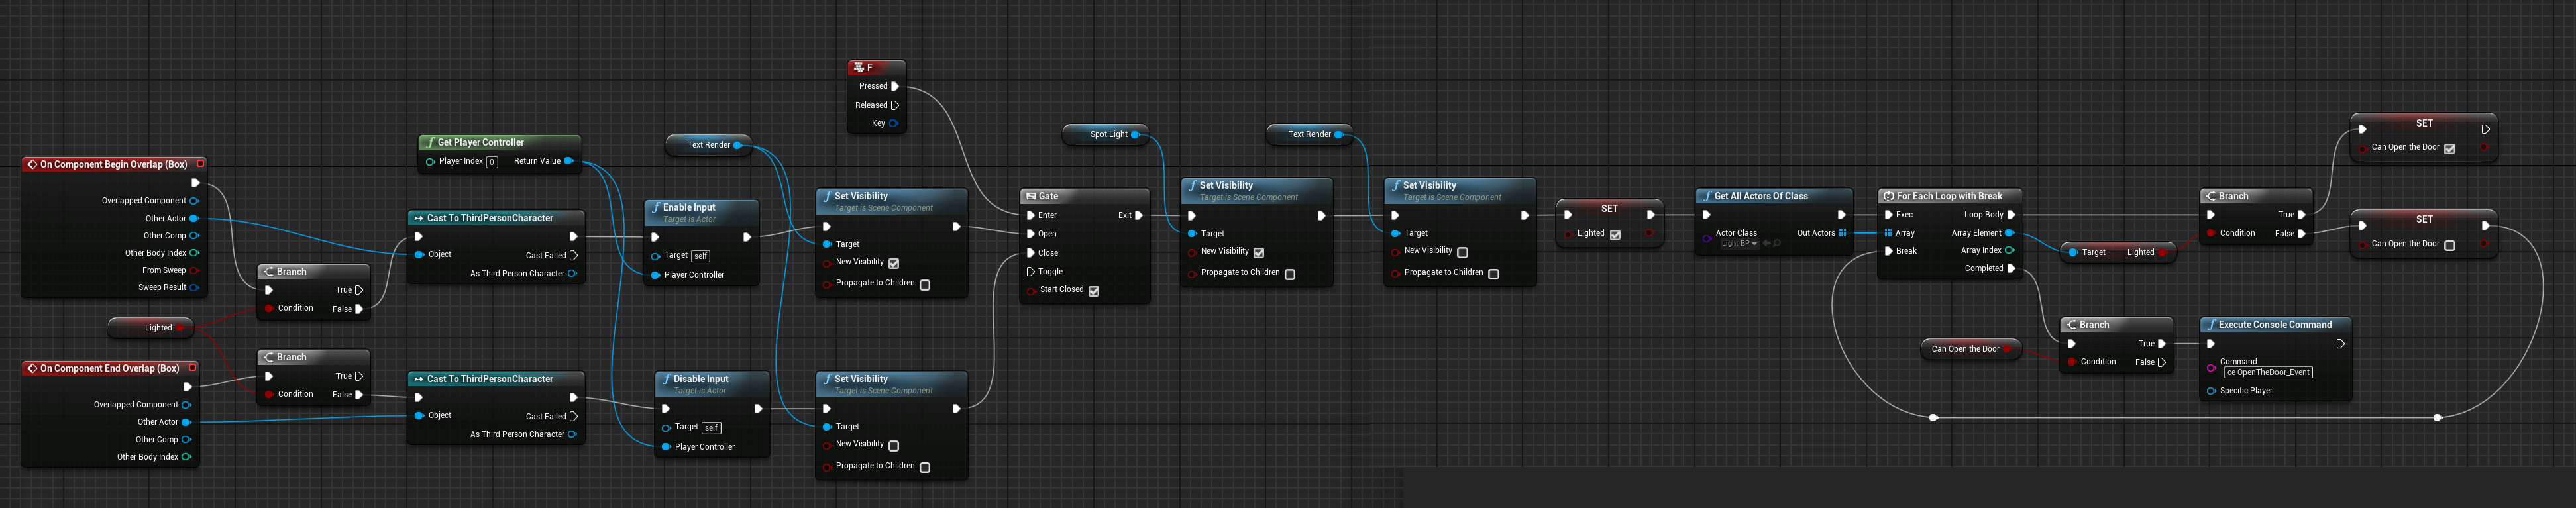Click the F key Pressed execution pin
Image resolution: width=2576 pixels, height=508 pixels.
coord(895,86)
